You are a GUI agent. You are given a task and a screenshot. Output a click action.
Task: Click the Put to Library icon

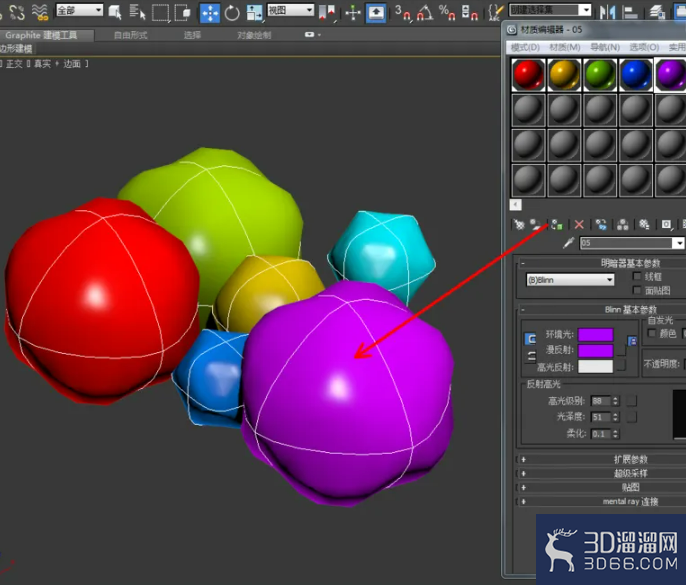coord(644,225)
